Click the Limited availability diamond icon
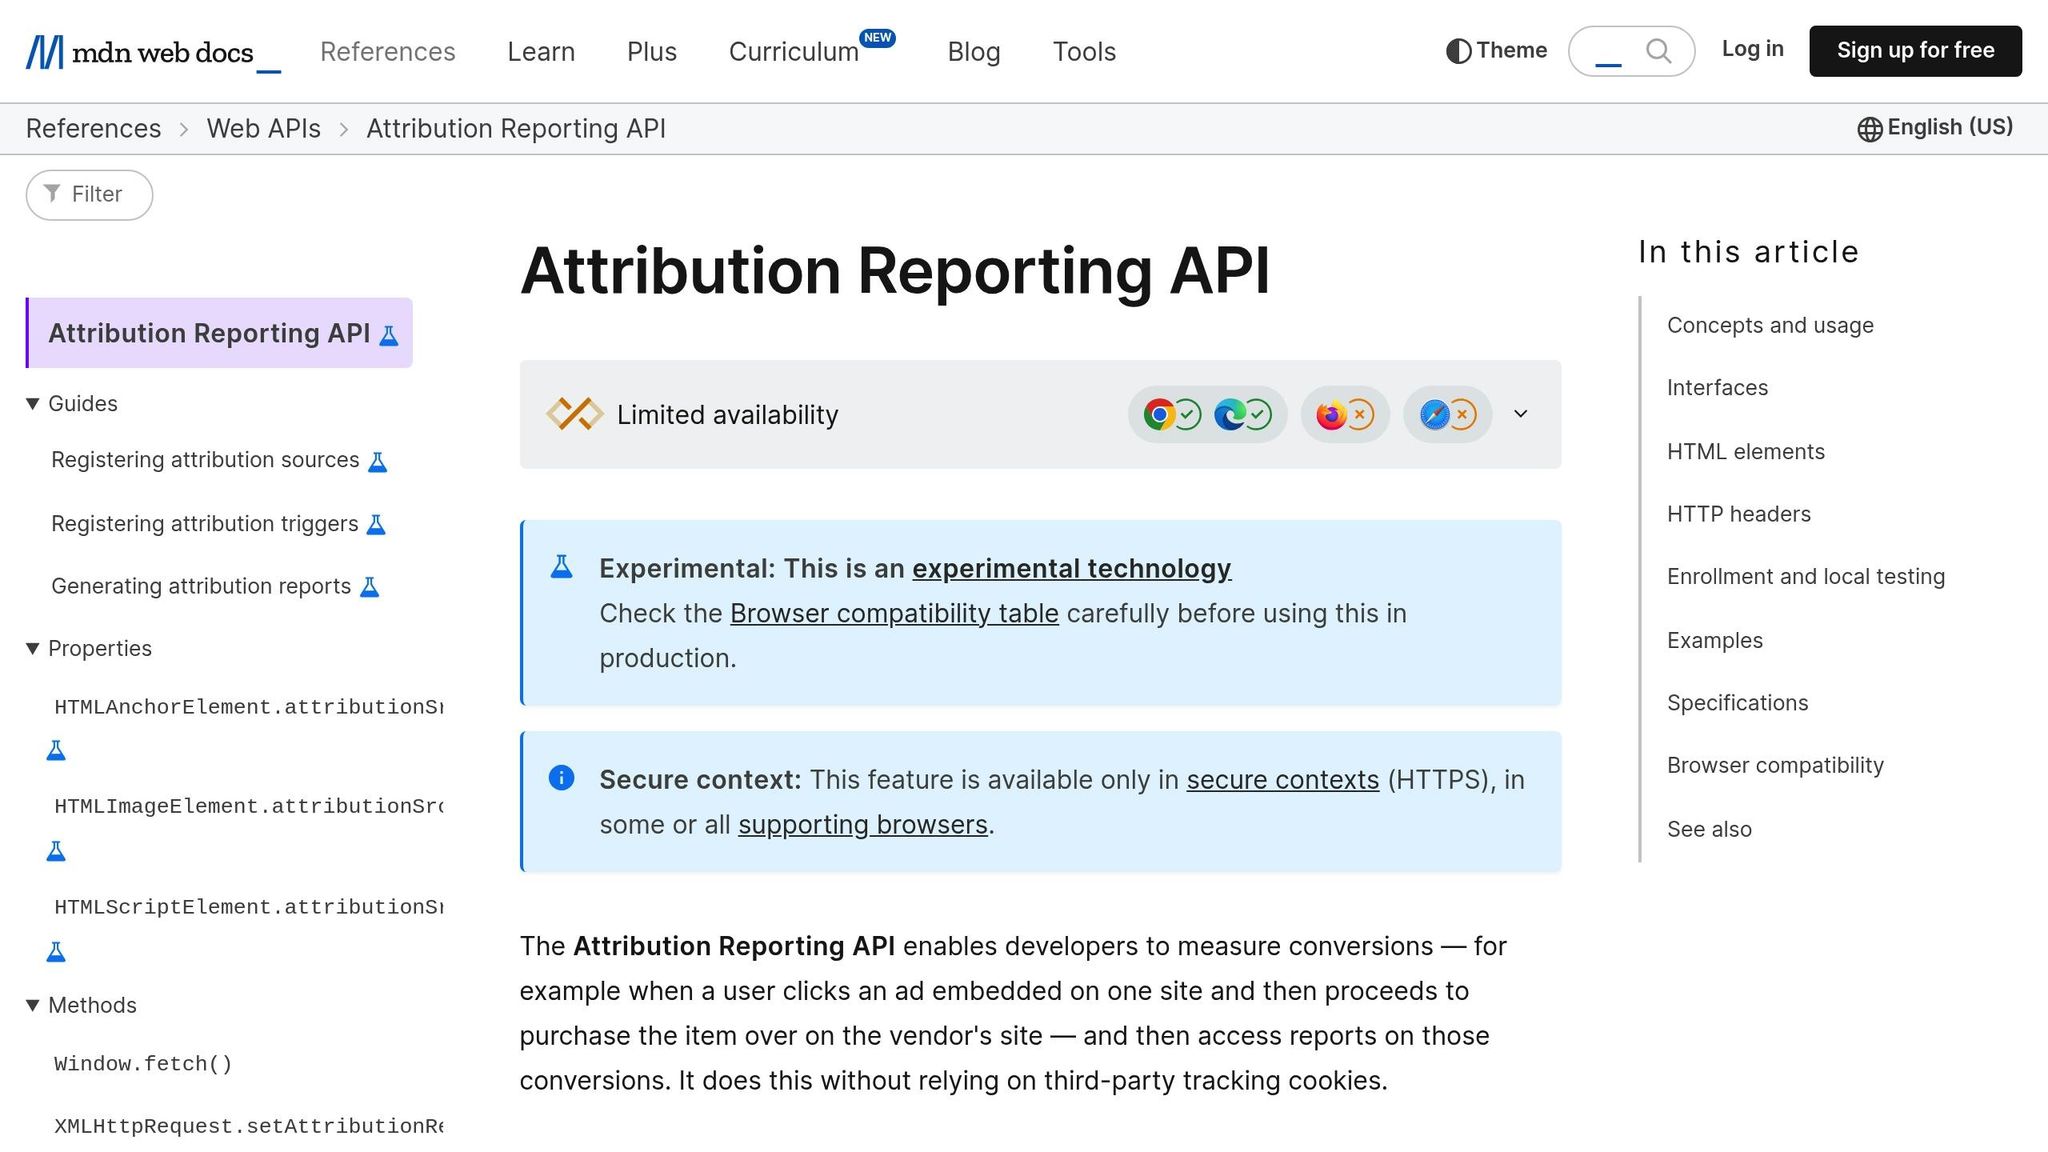 click(575, 414)
